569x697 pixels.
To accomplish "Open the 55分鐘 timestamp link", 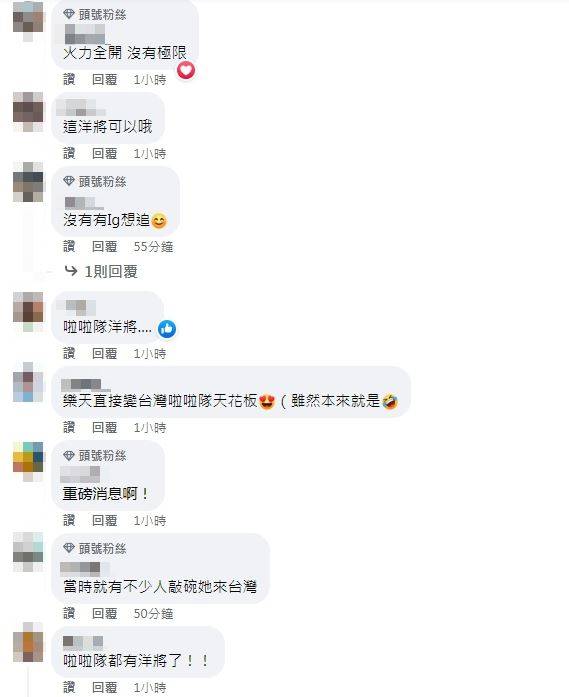I will [x=153, y=247].
